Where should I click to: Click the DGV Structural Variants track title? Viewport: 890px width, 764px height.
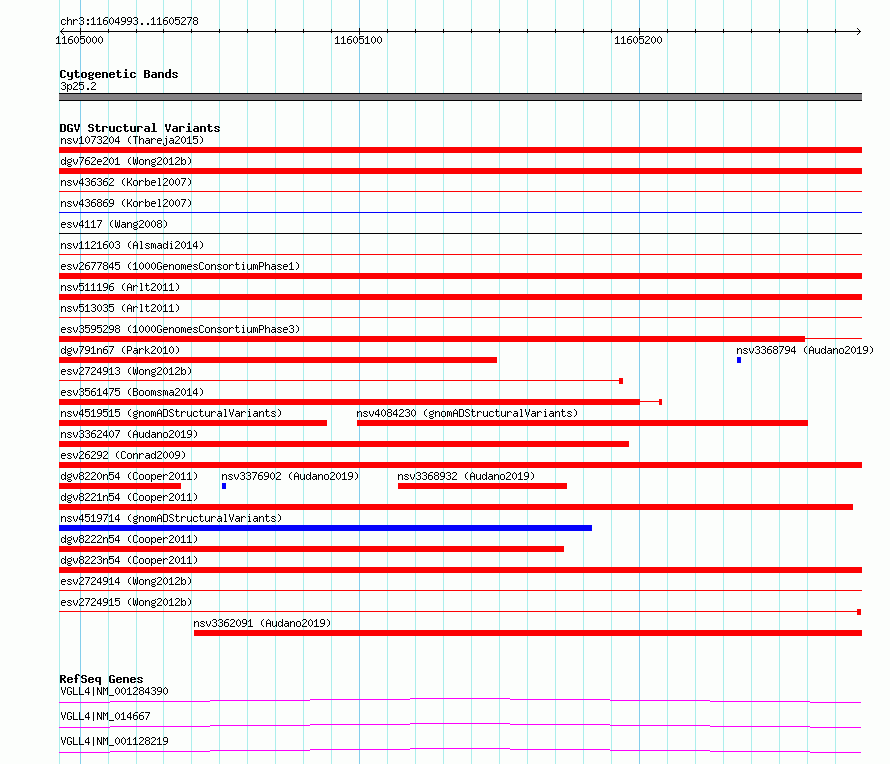click(x=140, y=128)
